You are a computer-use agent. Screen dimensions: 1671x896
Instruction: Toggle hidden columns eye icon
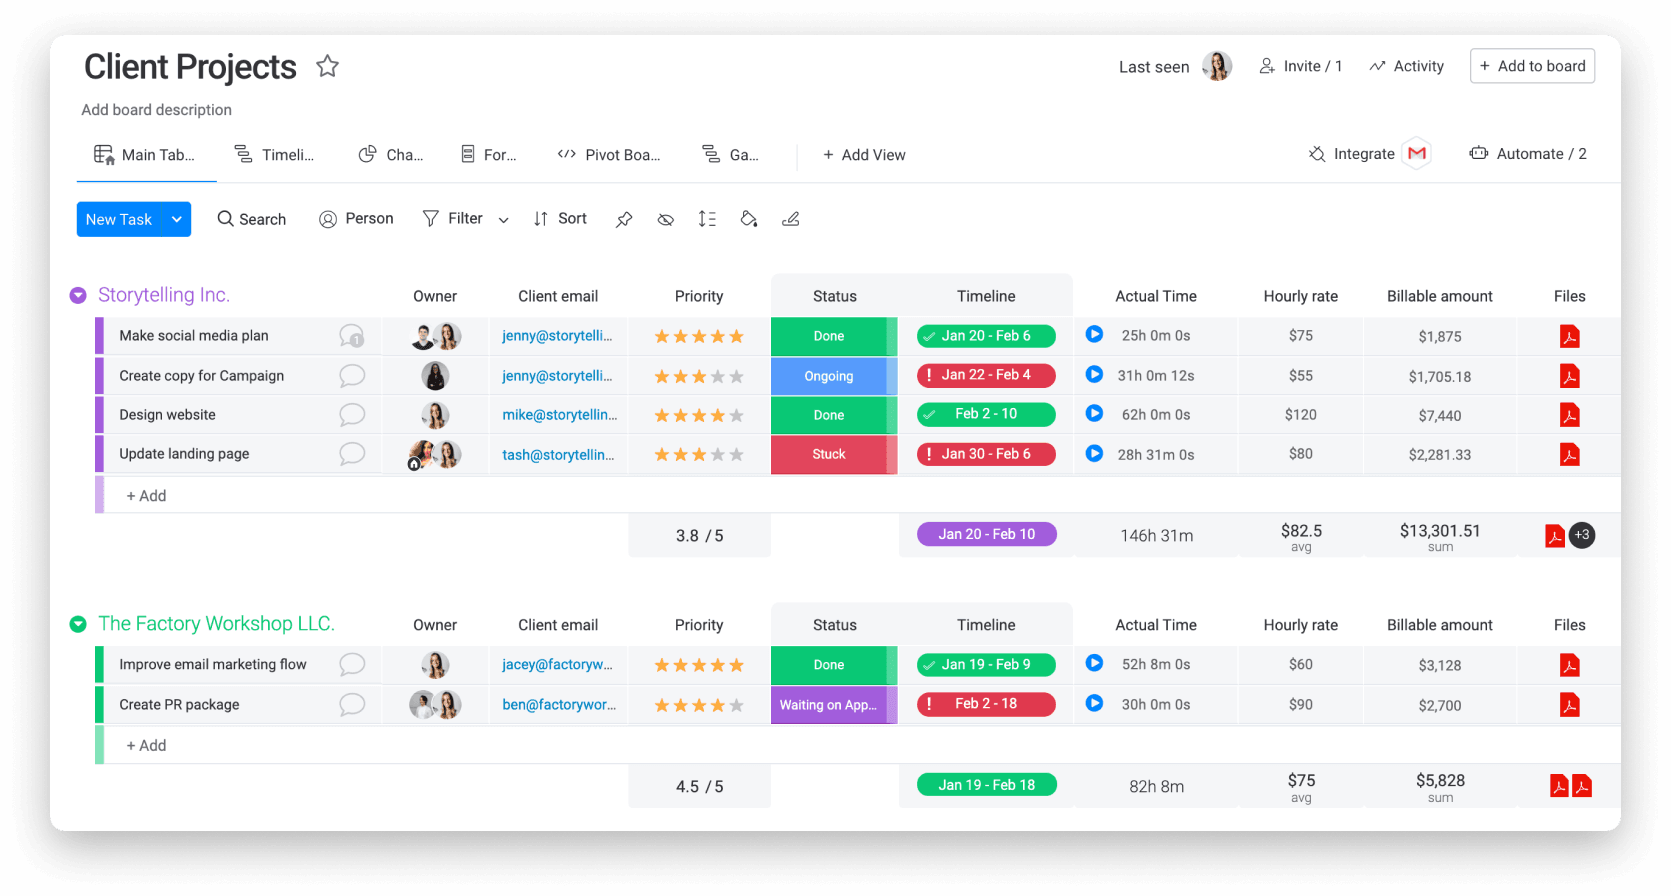coord(665,219)
